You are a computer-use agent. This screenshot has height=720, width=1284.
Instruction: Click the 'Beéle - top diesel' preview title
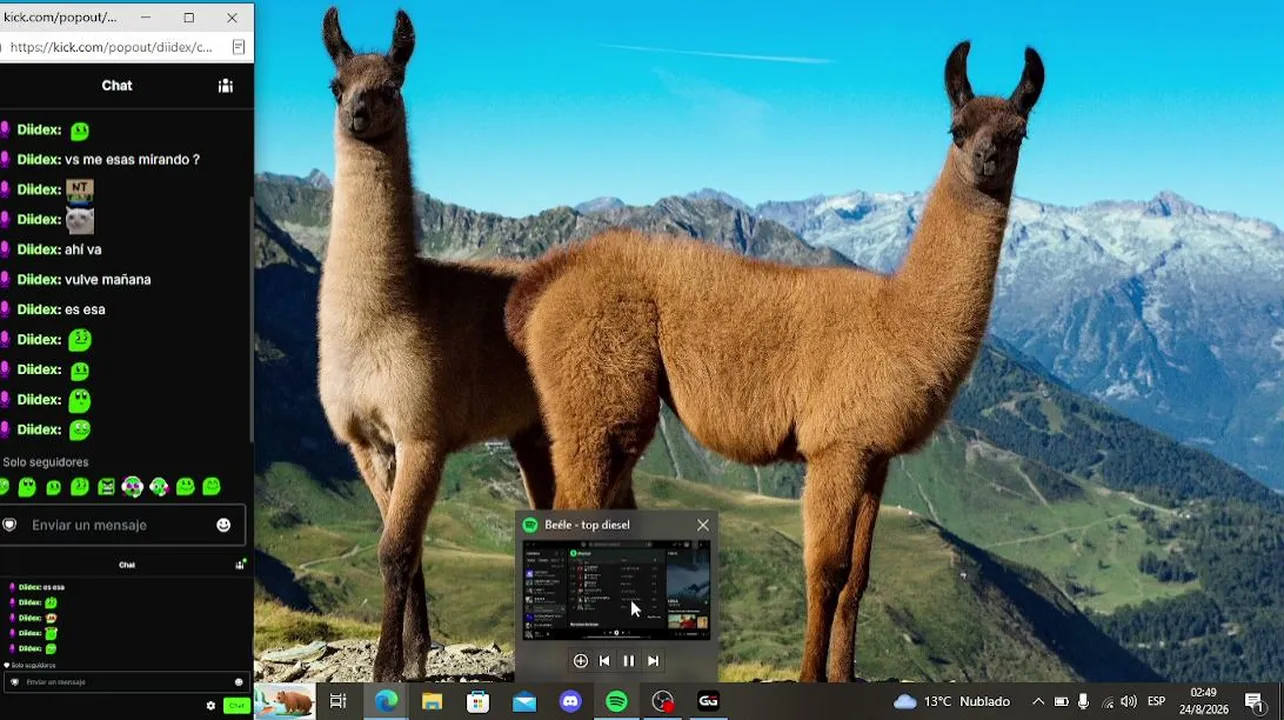click(587, 525)
